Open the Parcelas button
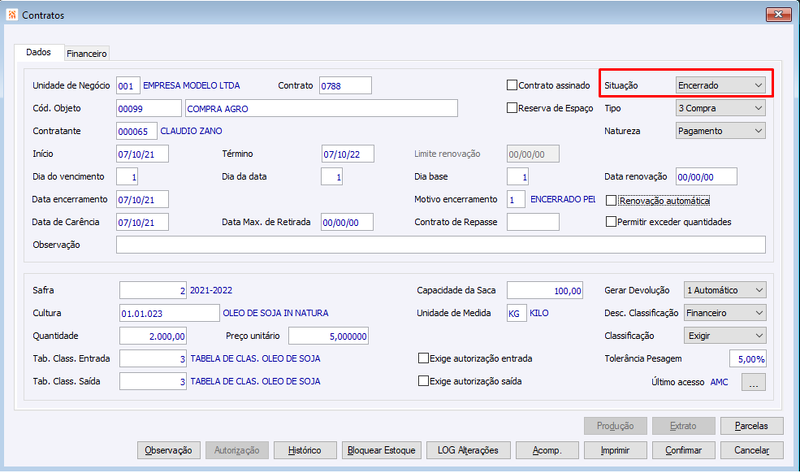Screen dimensions: 800x473 752,426
